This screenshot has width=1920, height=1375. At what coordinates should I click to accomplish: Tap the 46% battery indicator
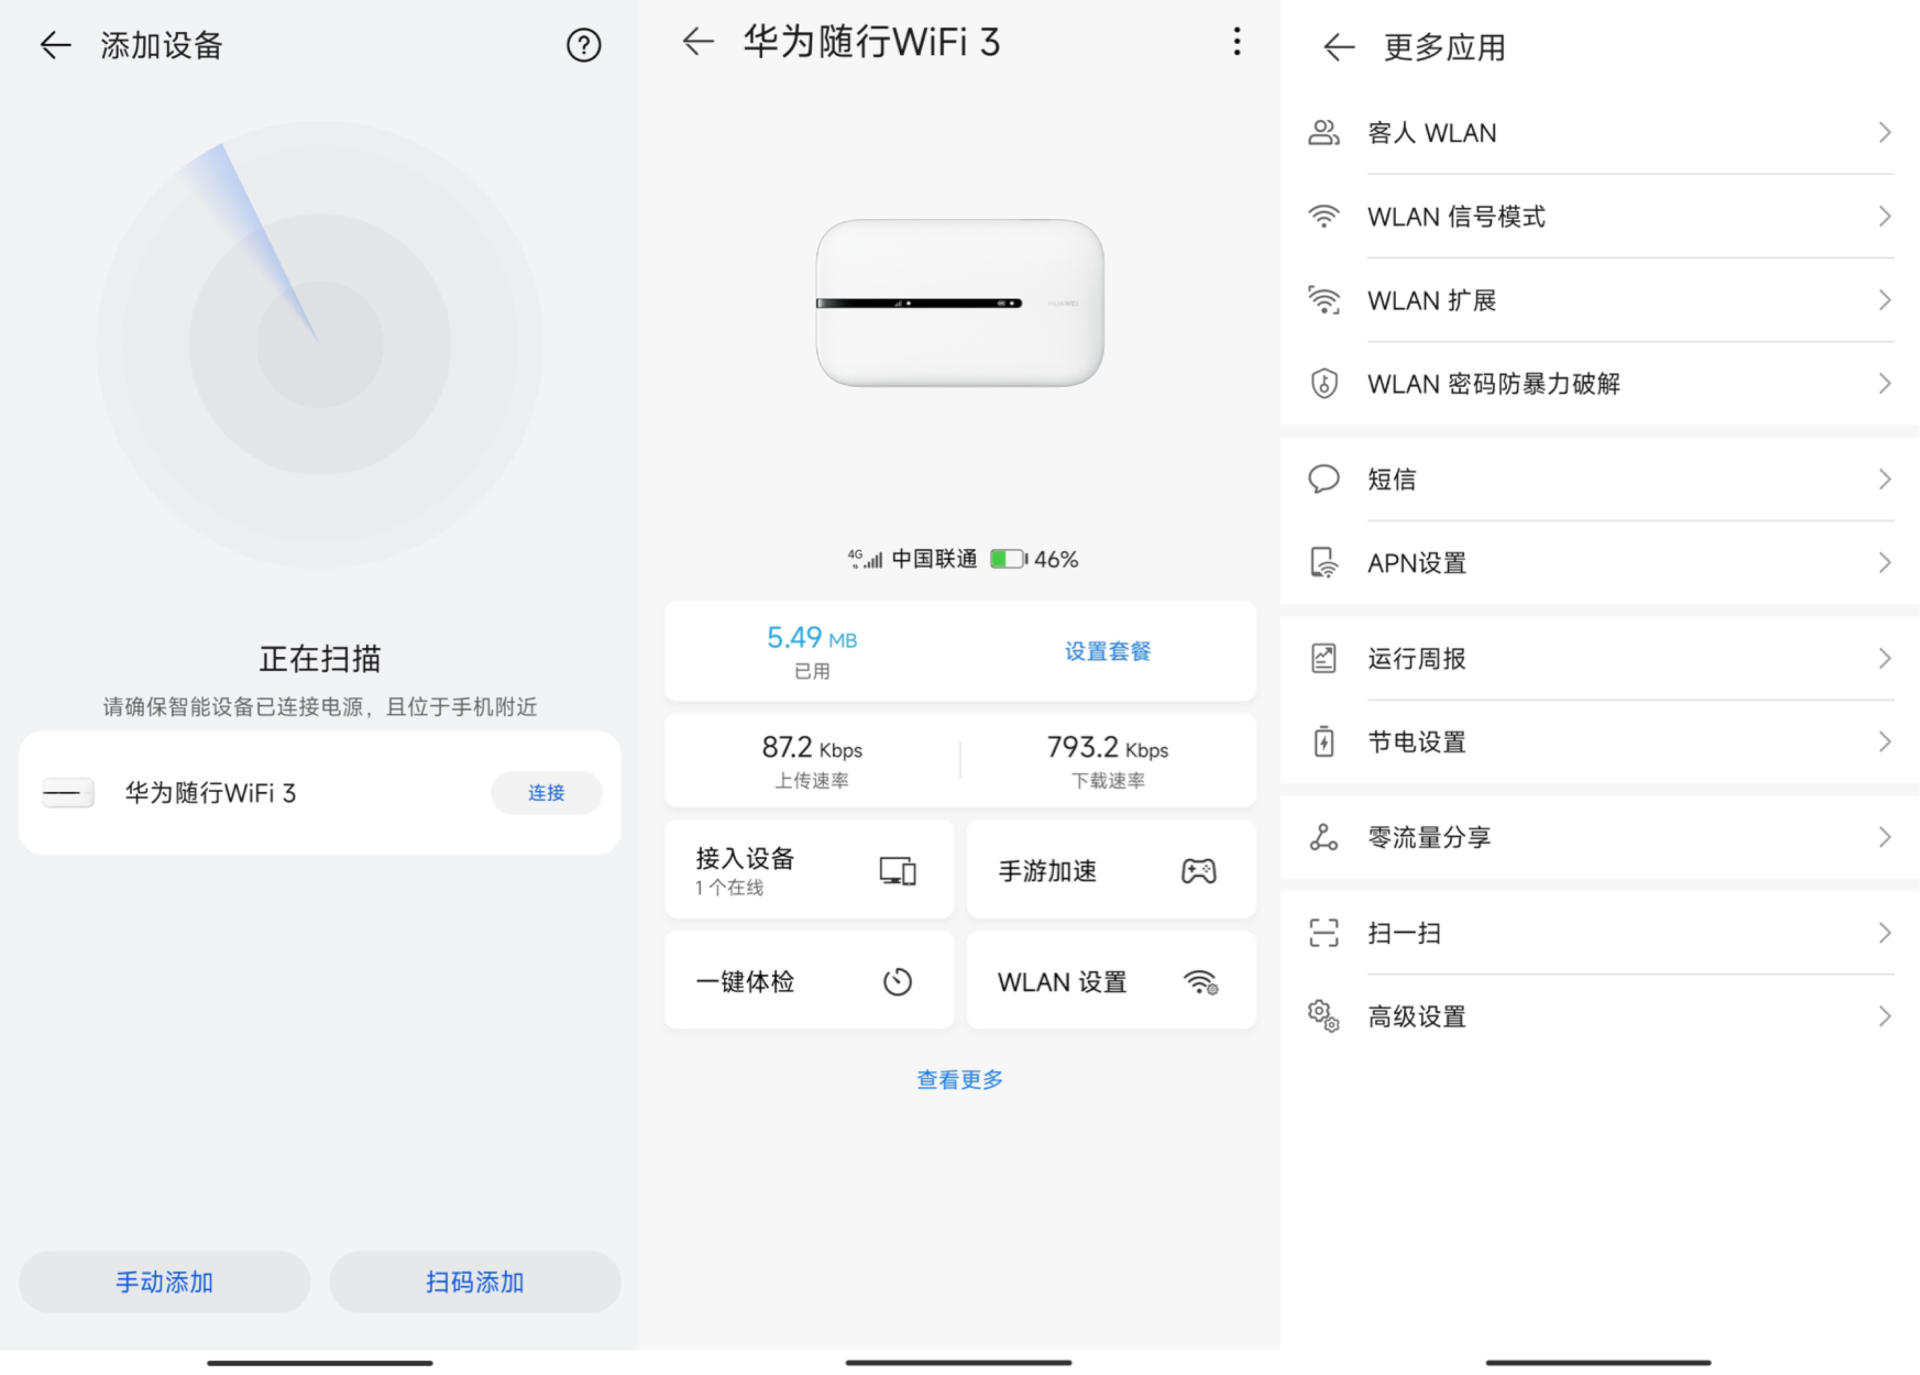pyautogui.click(x=1036, y=558)
